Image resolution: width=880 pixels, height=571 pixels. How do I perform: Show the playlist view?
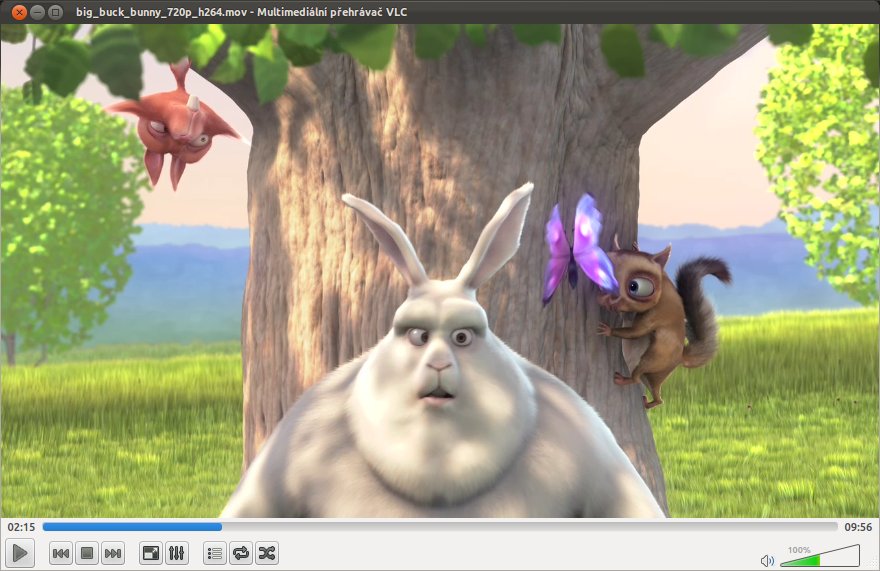click(214, 554)
